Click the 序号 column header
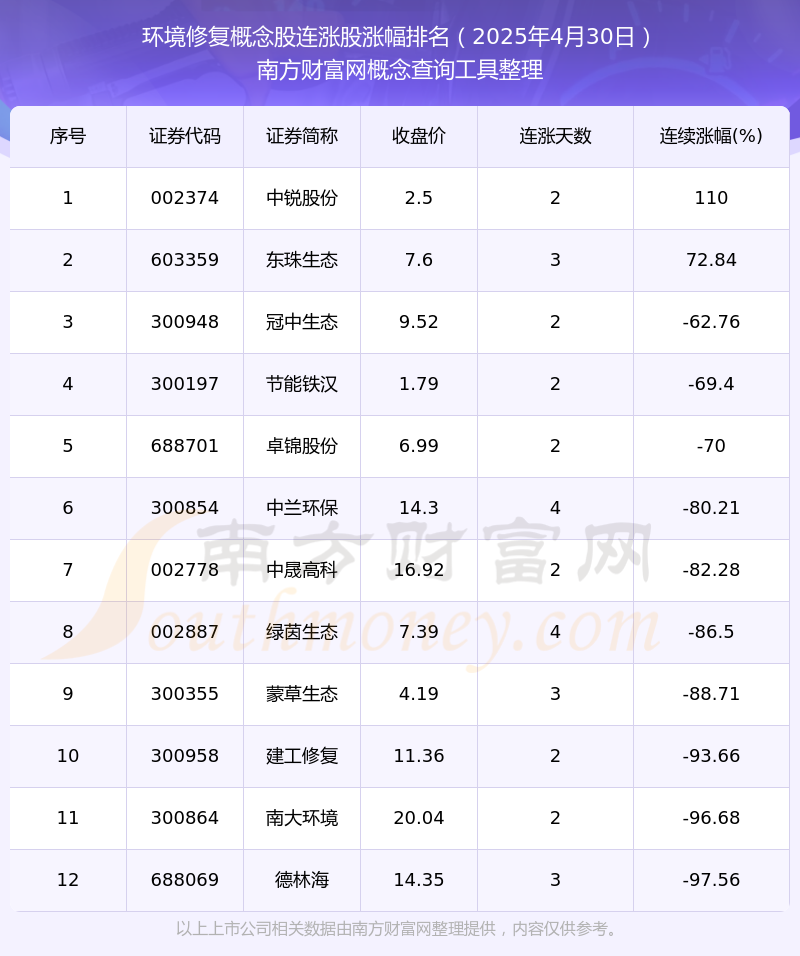The width and height of the screenshot is (800, 956). [x=68, y=136]
